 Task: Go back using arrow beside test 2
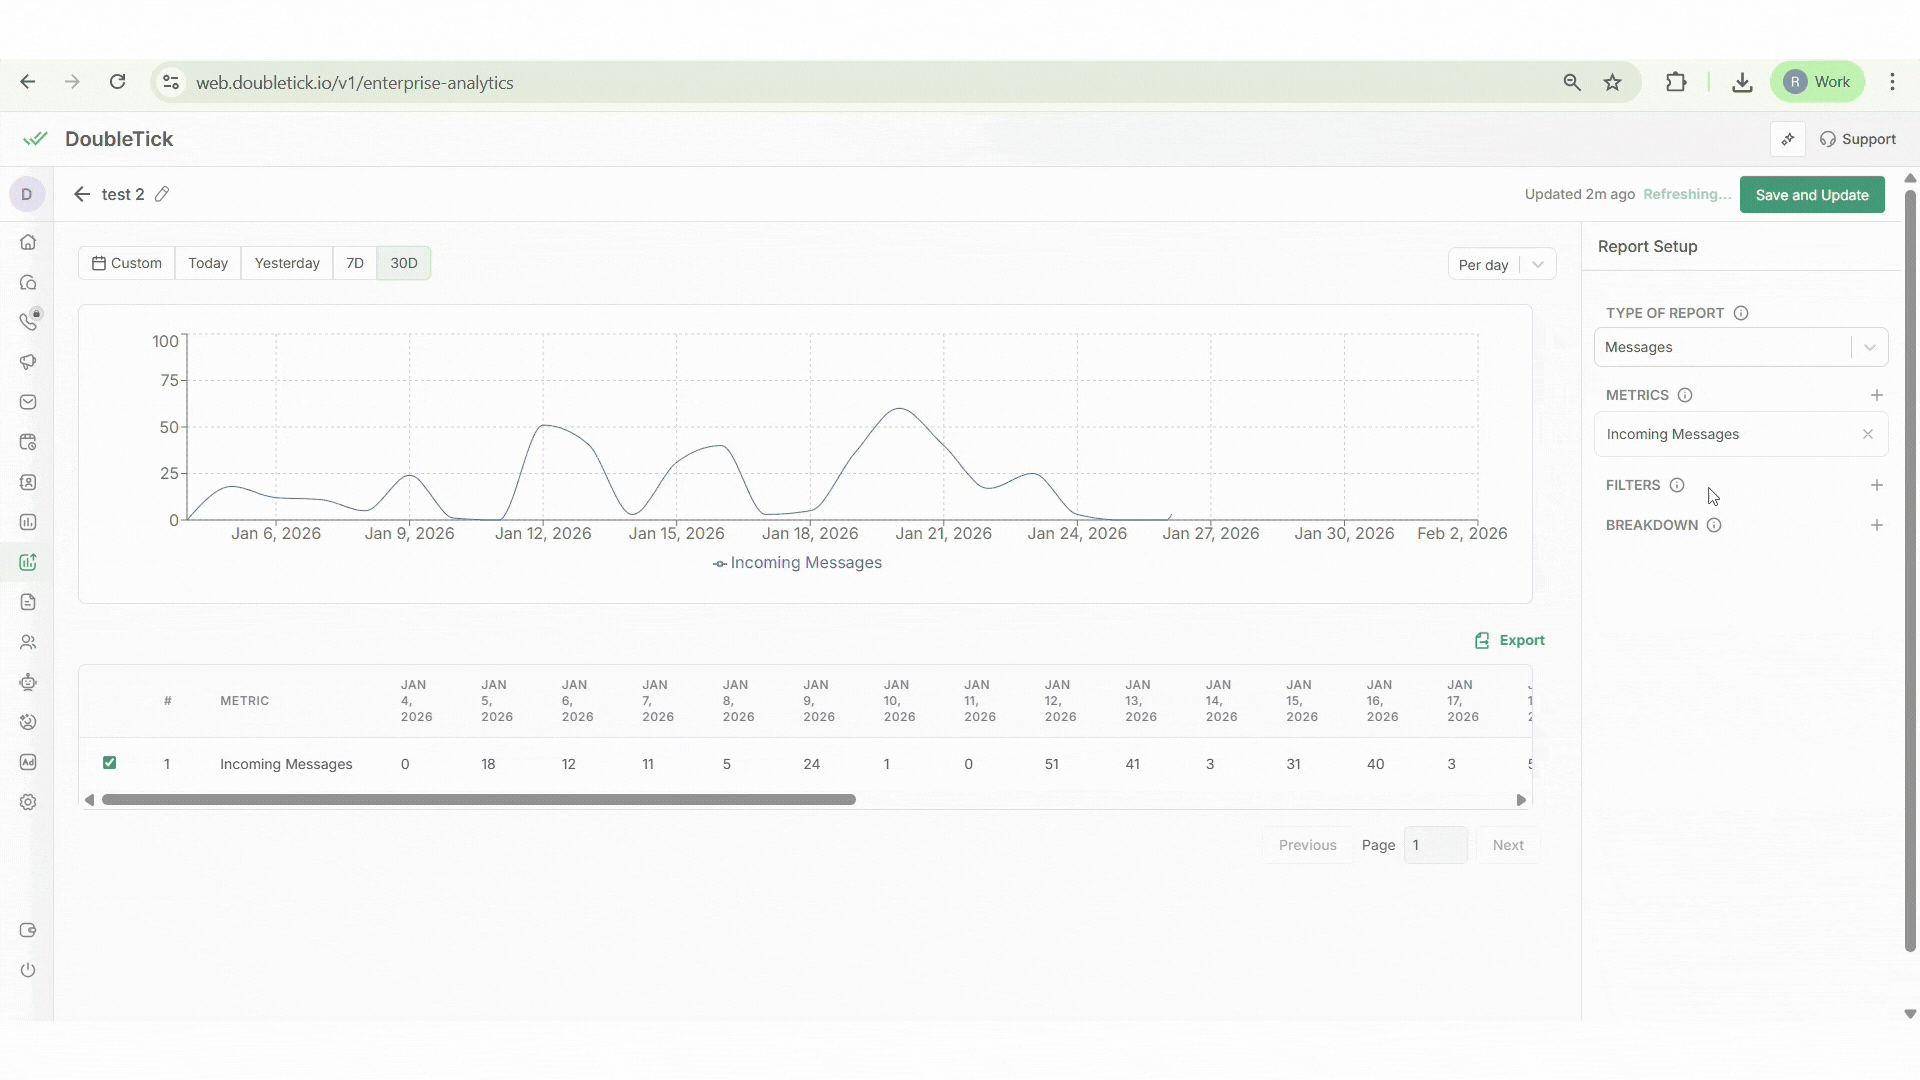(x=82, y=194)
